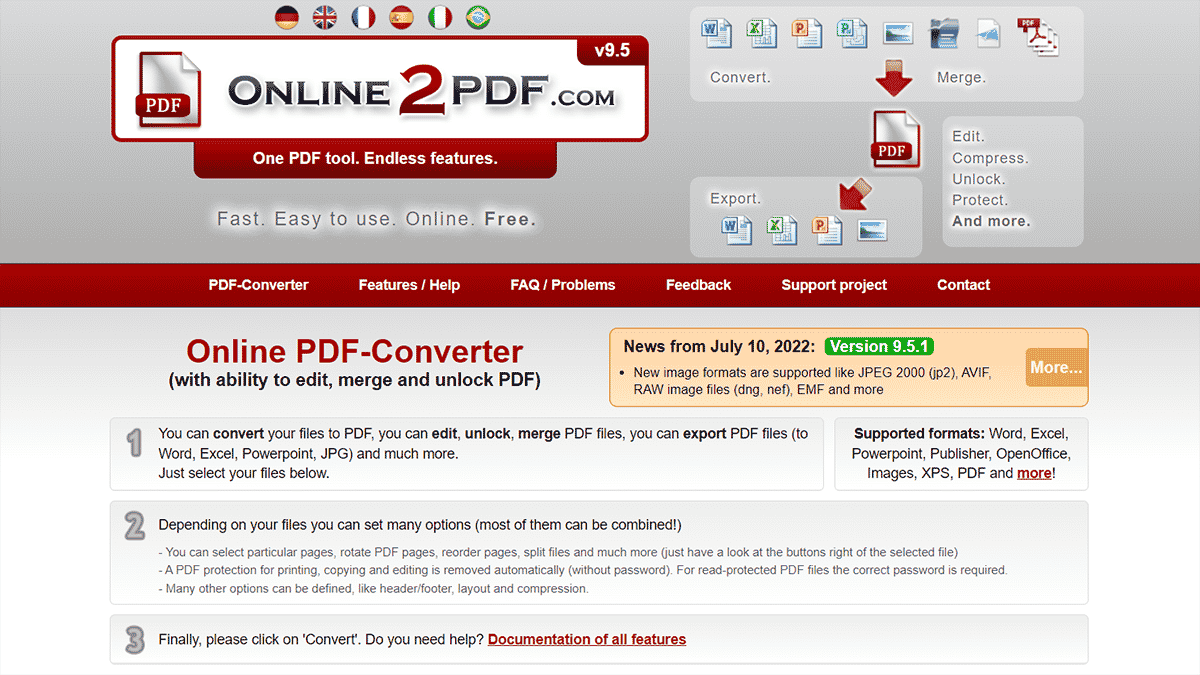
Task: Click the stacked PDF files merge icon
Action: 1037,36
